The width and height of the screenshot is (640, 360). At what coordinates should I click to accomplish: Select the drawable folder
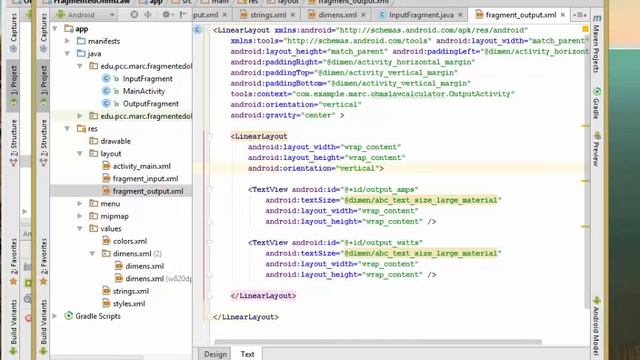[116, 141]
